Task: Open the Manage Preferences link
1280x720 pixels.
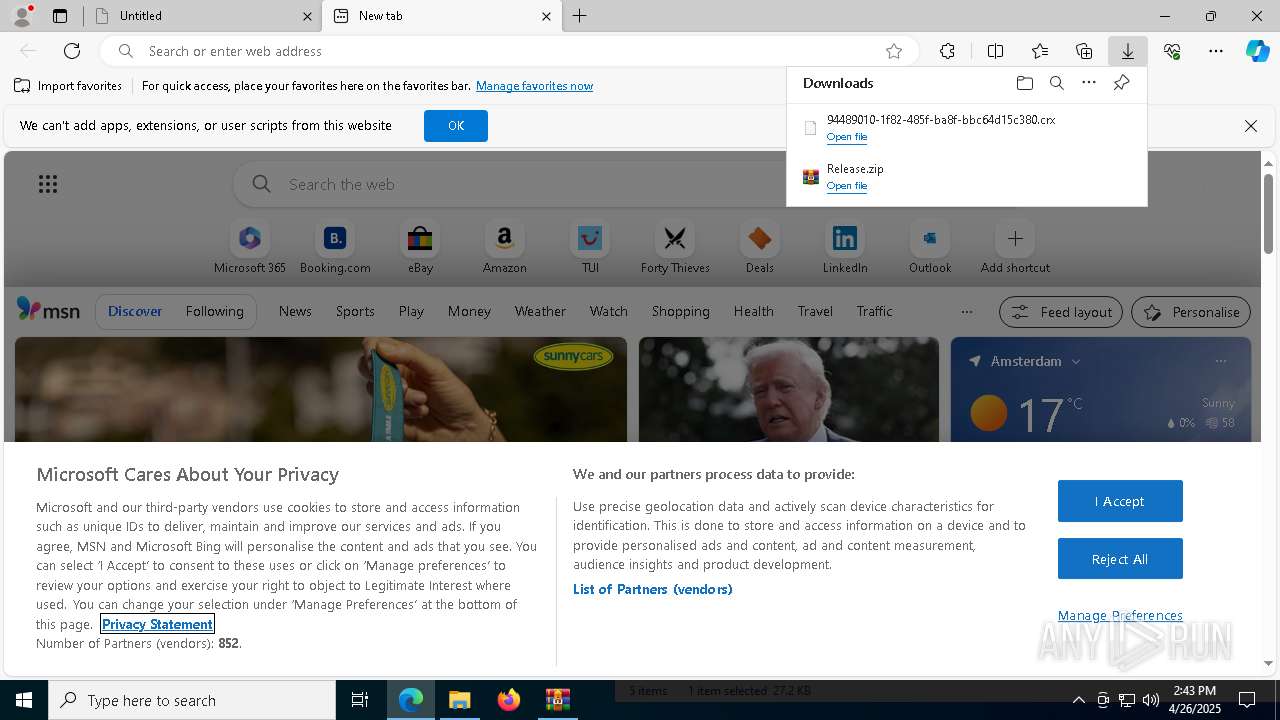Action: tap(1120, 616)
